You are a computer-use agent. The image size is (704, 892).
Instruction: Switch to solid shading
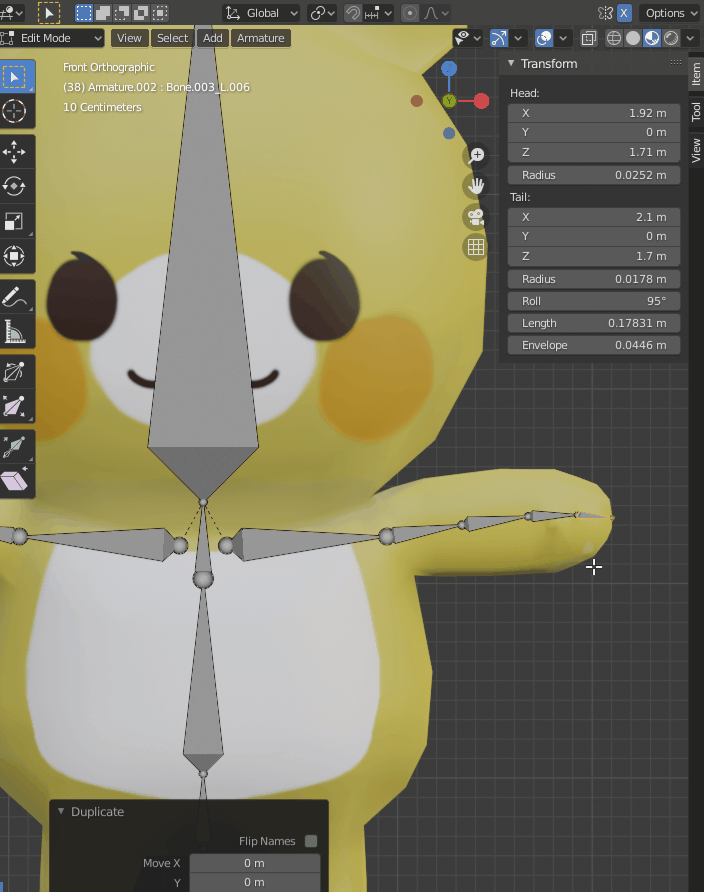click(x=632, y=38)
